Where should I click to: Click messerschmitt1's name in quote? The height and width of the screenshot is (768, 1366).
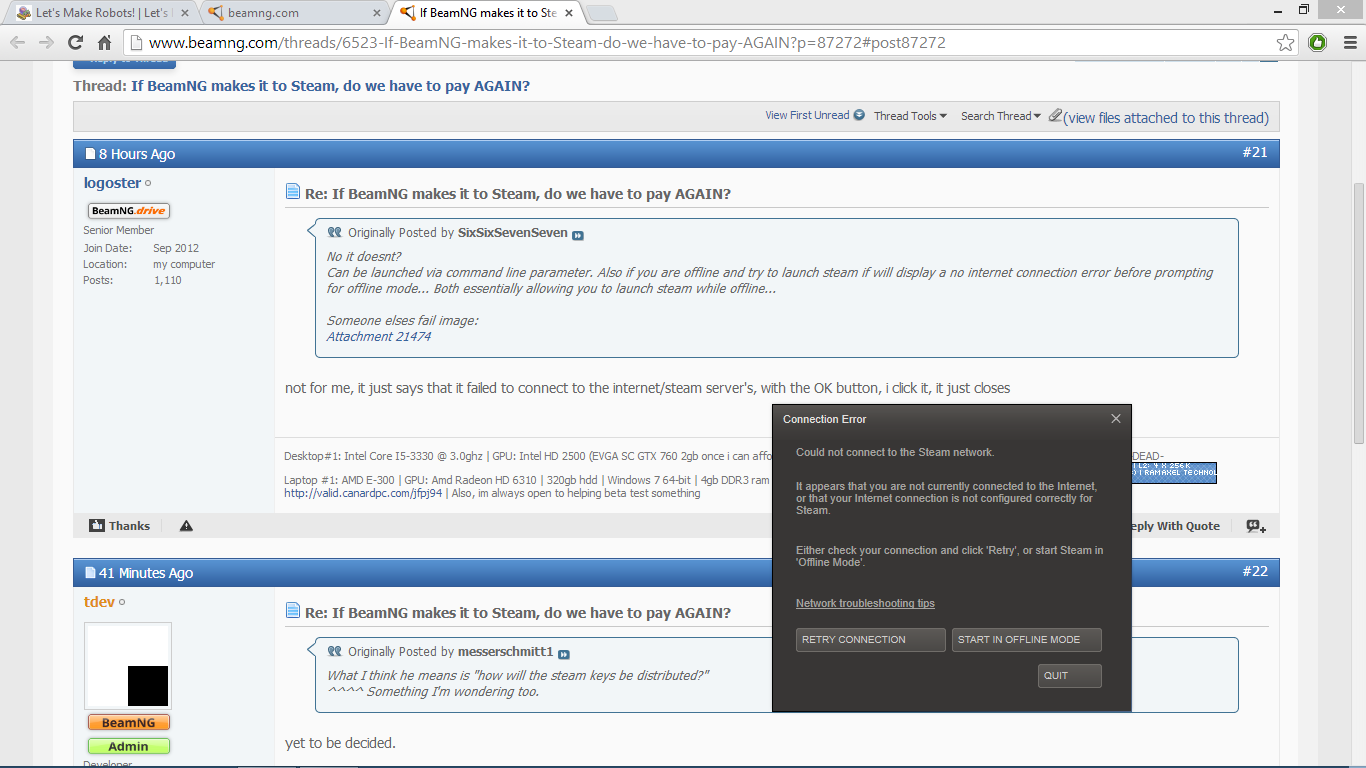[x=506, y=652]
